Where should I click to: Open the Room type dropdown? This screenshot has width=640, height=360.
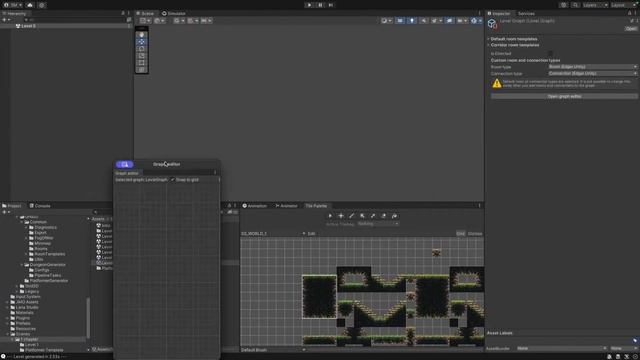[x=592, y=67]
